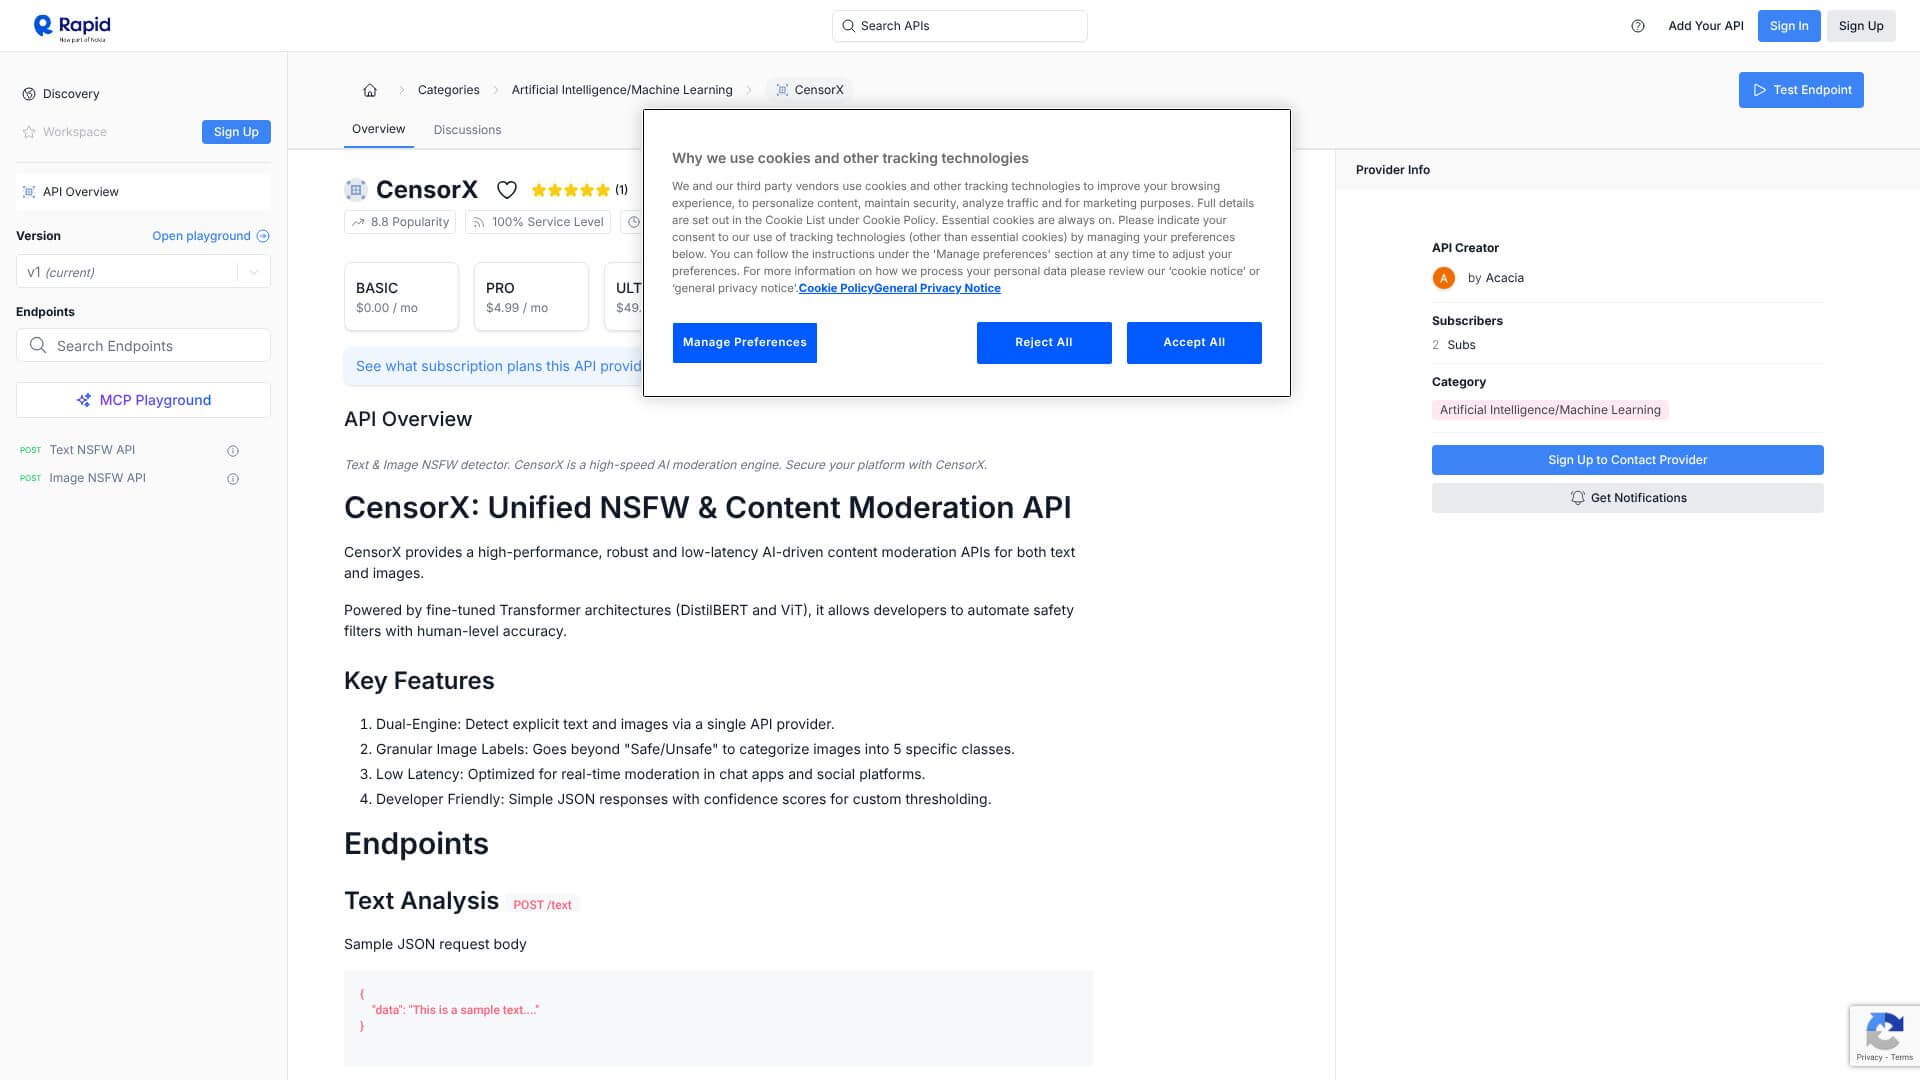Click the Discovery compass icon
Viewport: 1920px width, 1080px height.
pos(29,94)
